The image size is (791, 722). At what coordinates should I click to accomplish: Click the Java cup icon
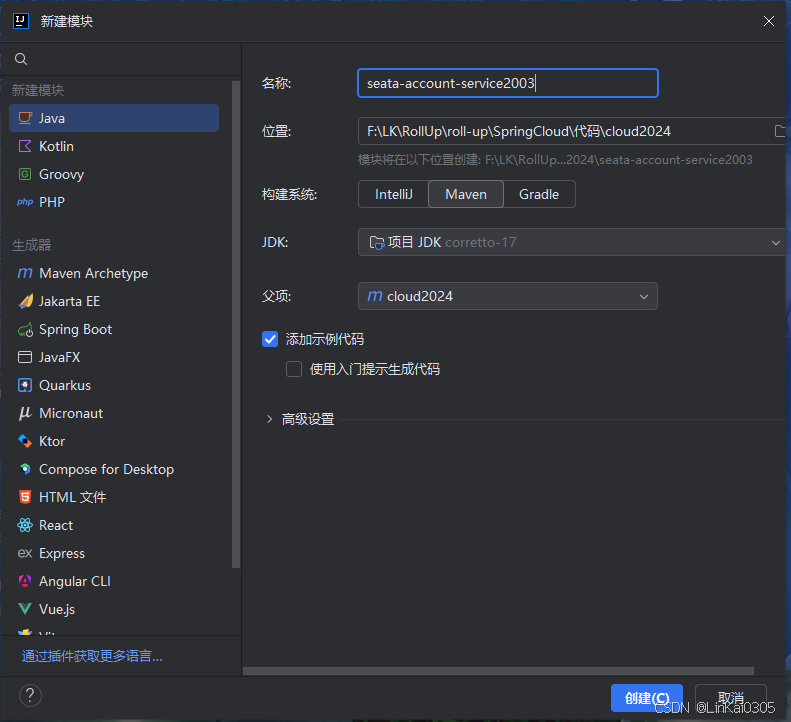tap(25, 118)
